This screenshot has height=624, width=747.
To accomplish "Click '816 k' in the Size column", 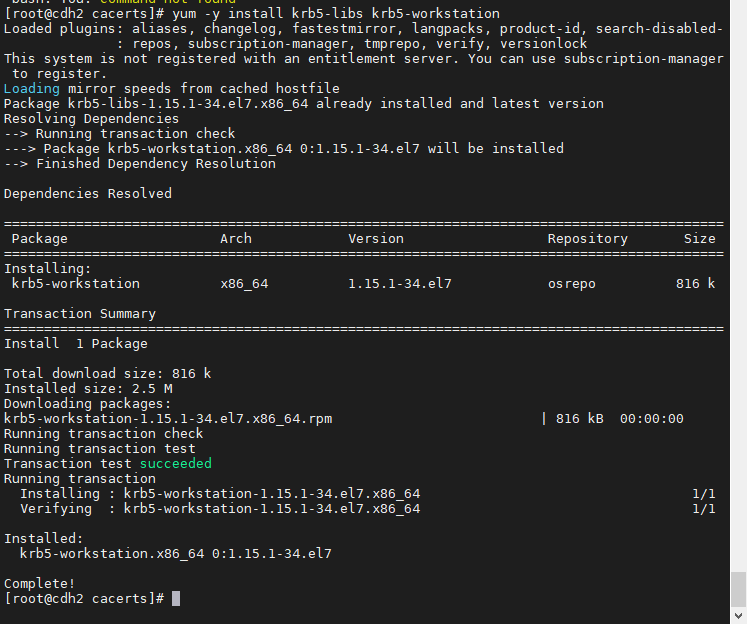I will point(696,284).
